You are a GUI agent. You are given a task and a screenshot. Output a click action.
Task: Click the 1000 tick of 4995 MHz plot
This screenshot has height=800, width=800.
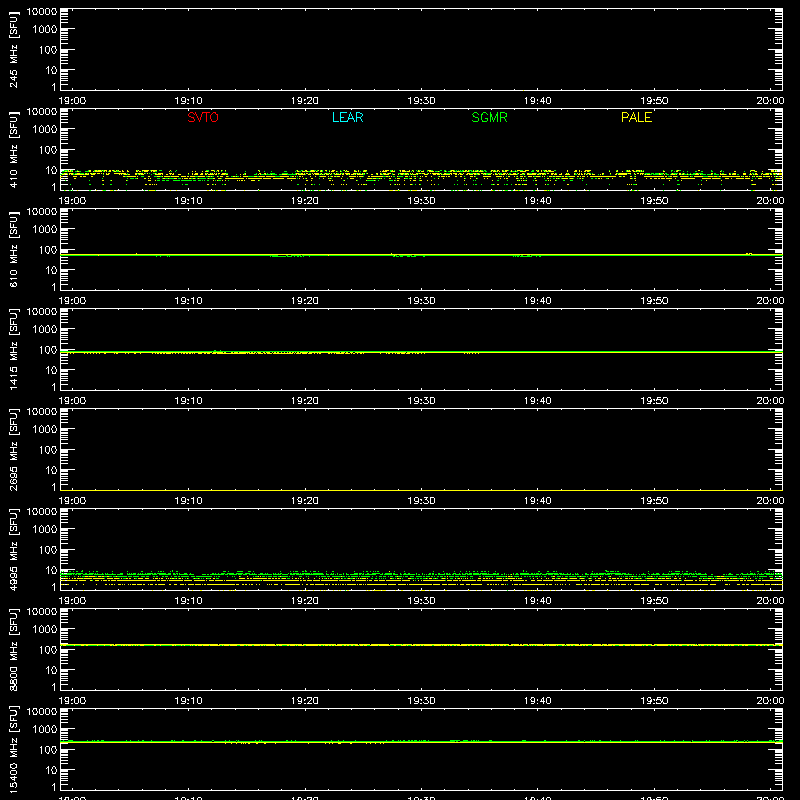coord(45,530)
